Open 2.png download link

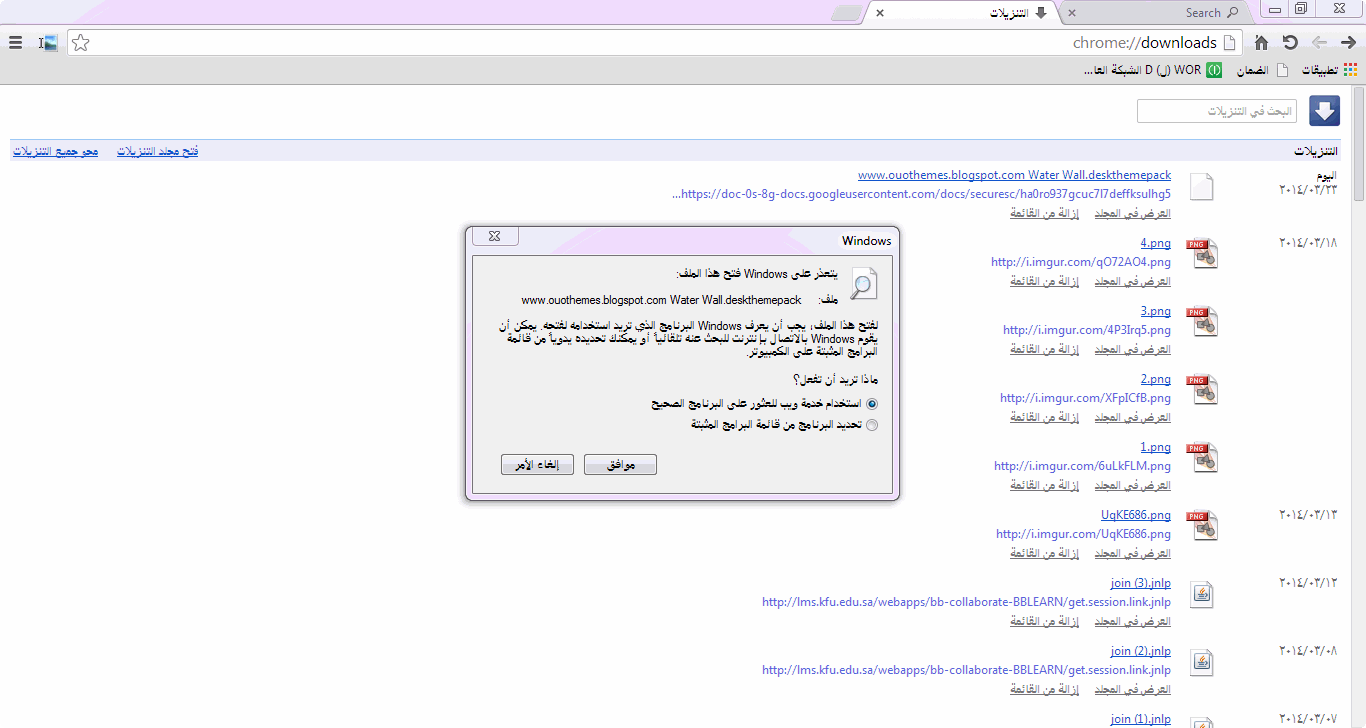pyautogui.click(x=1155, y=379)
